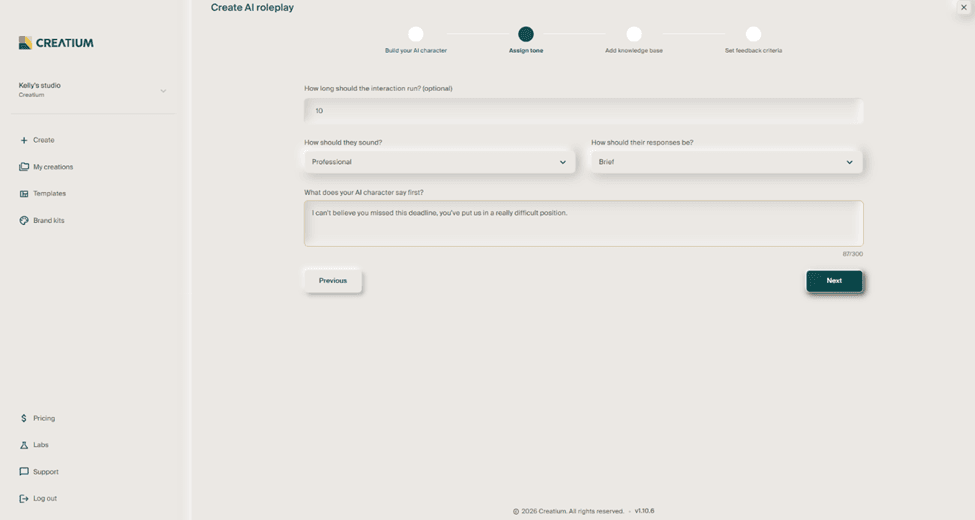Click Log out in the sidebar
The width and height of the screenshot is (975, 520).
[45, 498]
